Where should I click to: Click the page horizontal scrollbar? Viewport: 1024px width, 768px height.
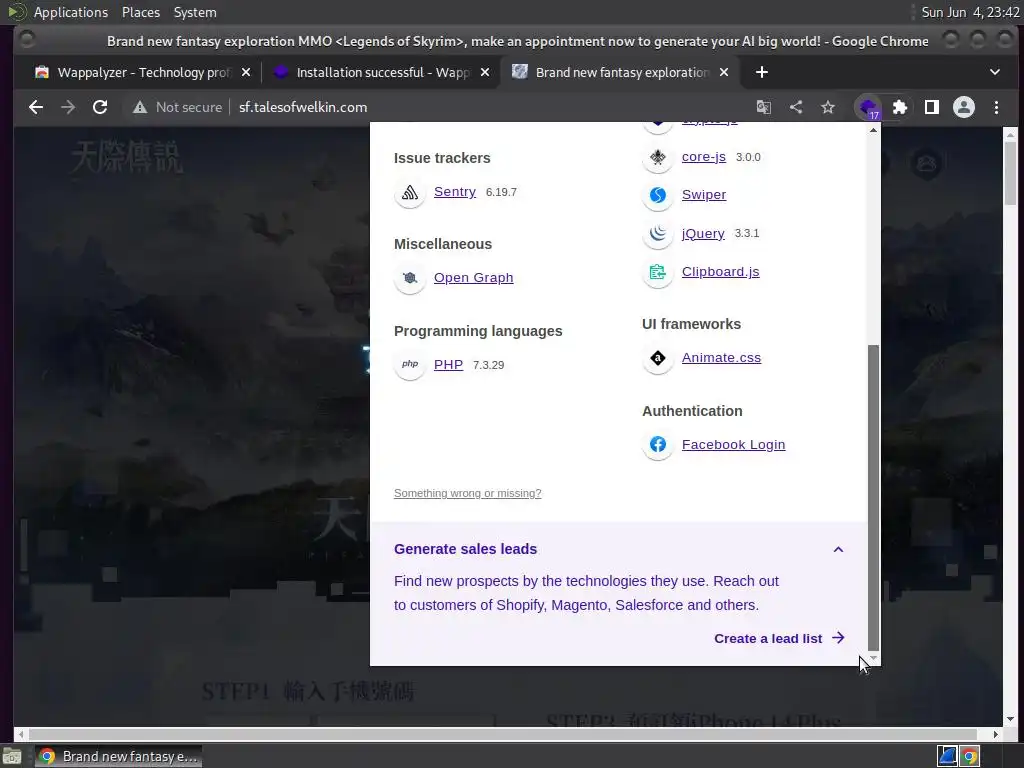(x=503, y=735)
